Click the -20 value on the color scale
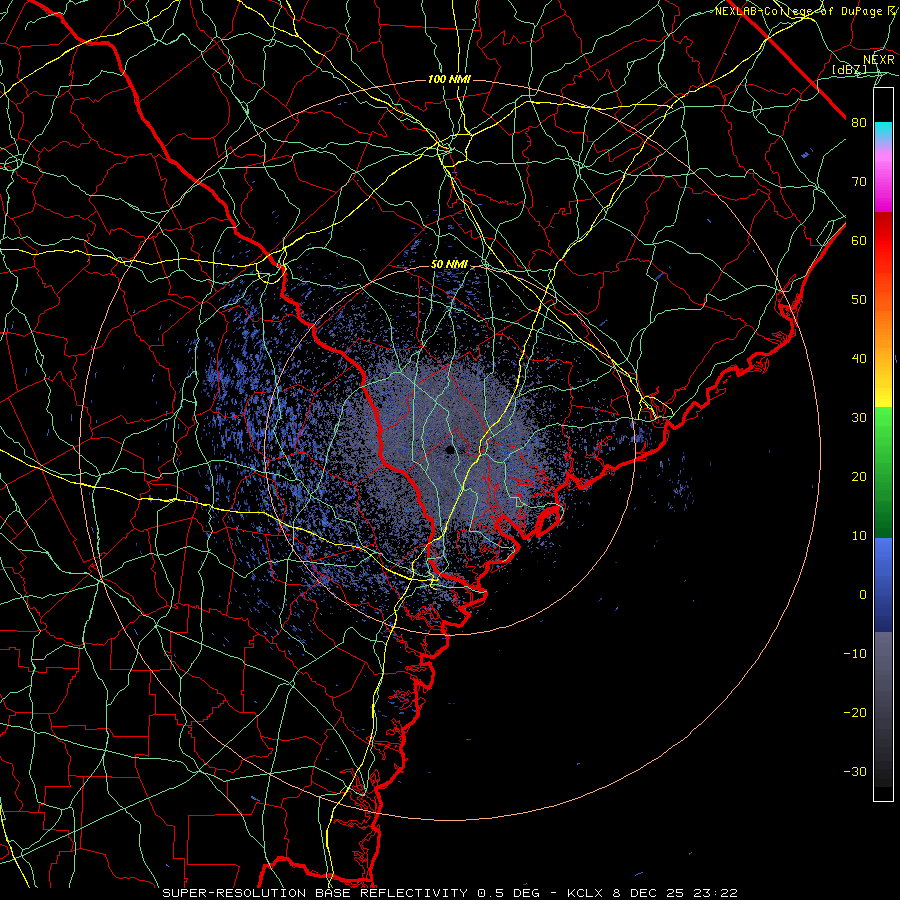The width and height of the screenshot is (900, 900). (x=855, y=713)
